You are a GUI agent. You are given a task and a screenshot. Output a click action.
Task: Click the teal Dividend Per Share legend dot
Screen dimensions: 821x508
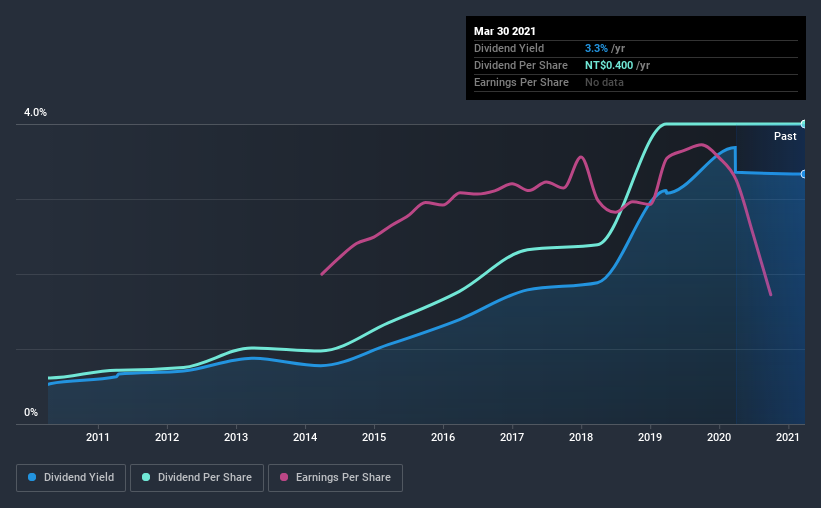tap(146, 477)
